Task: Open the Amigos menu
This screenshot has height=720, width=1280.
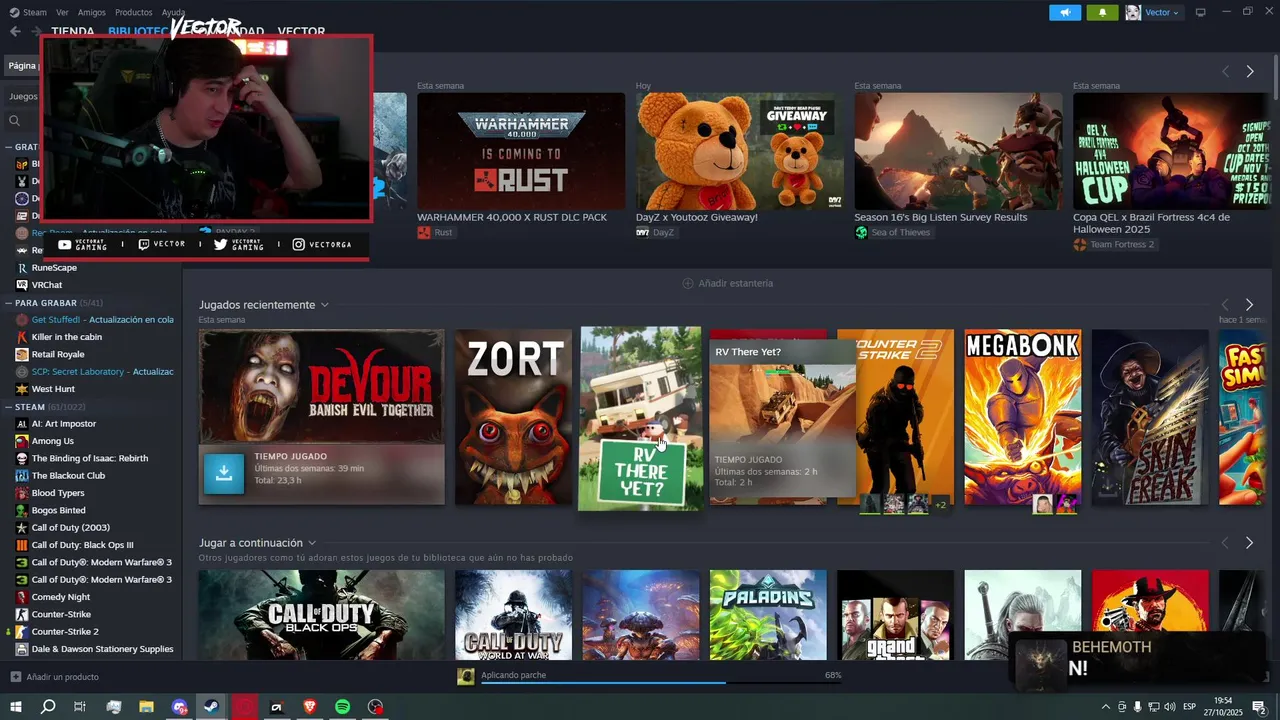Action: click(92, 12)
